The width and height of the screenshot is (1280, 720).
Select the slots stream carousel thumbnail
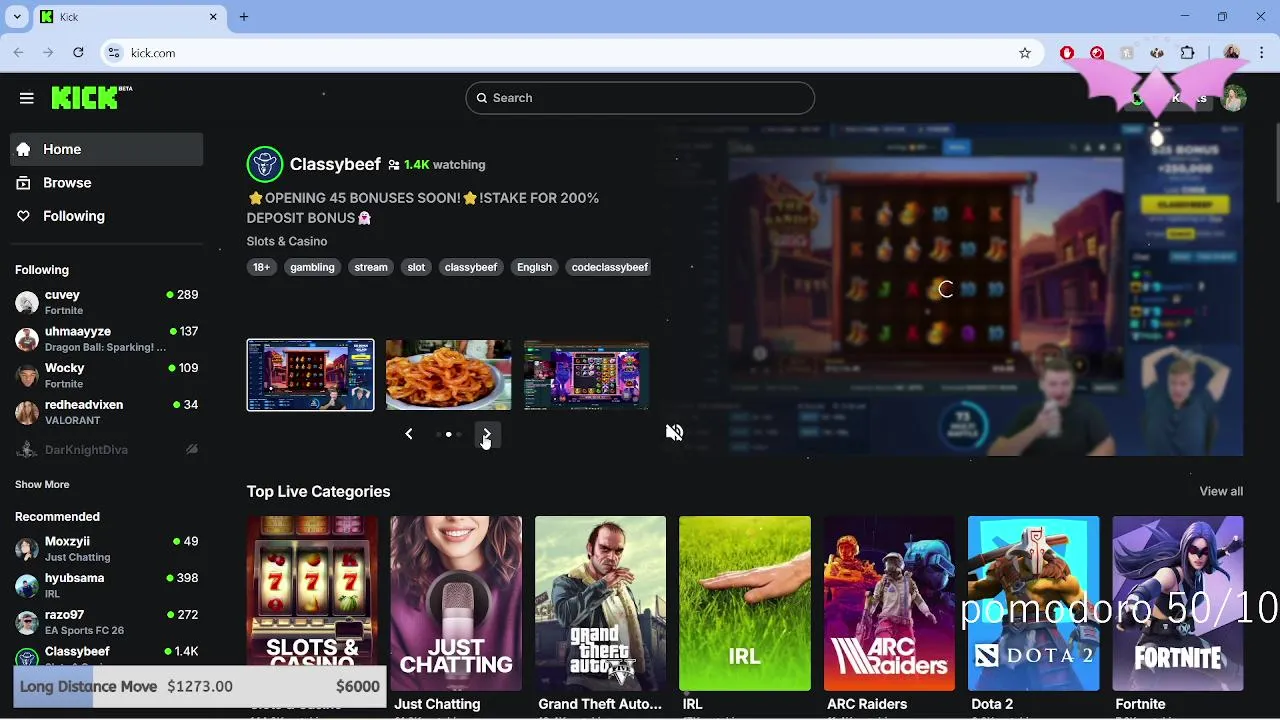coord(311,375)
